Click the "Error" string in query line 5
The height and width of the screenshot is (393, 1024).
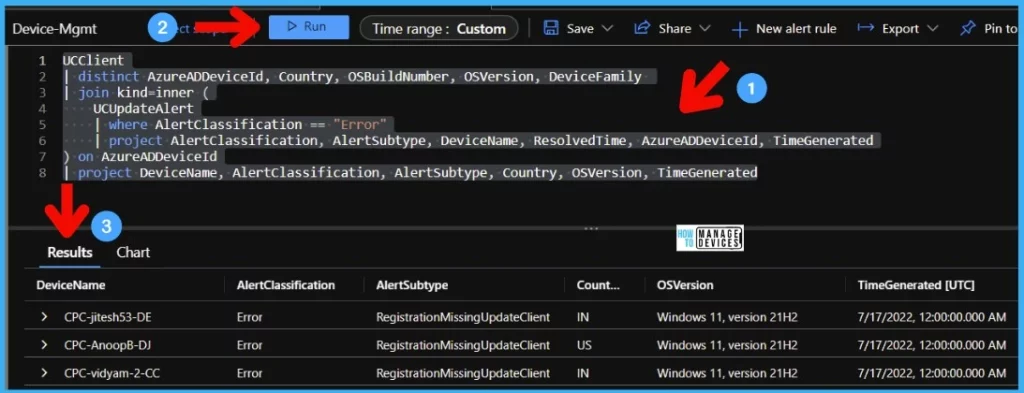pyautogui.click(x=360, y=124)
